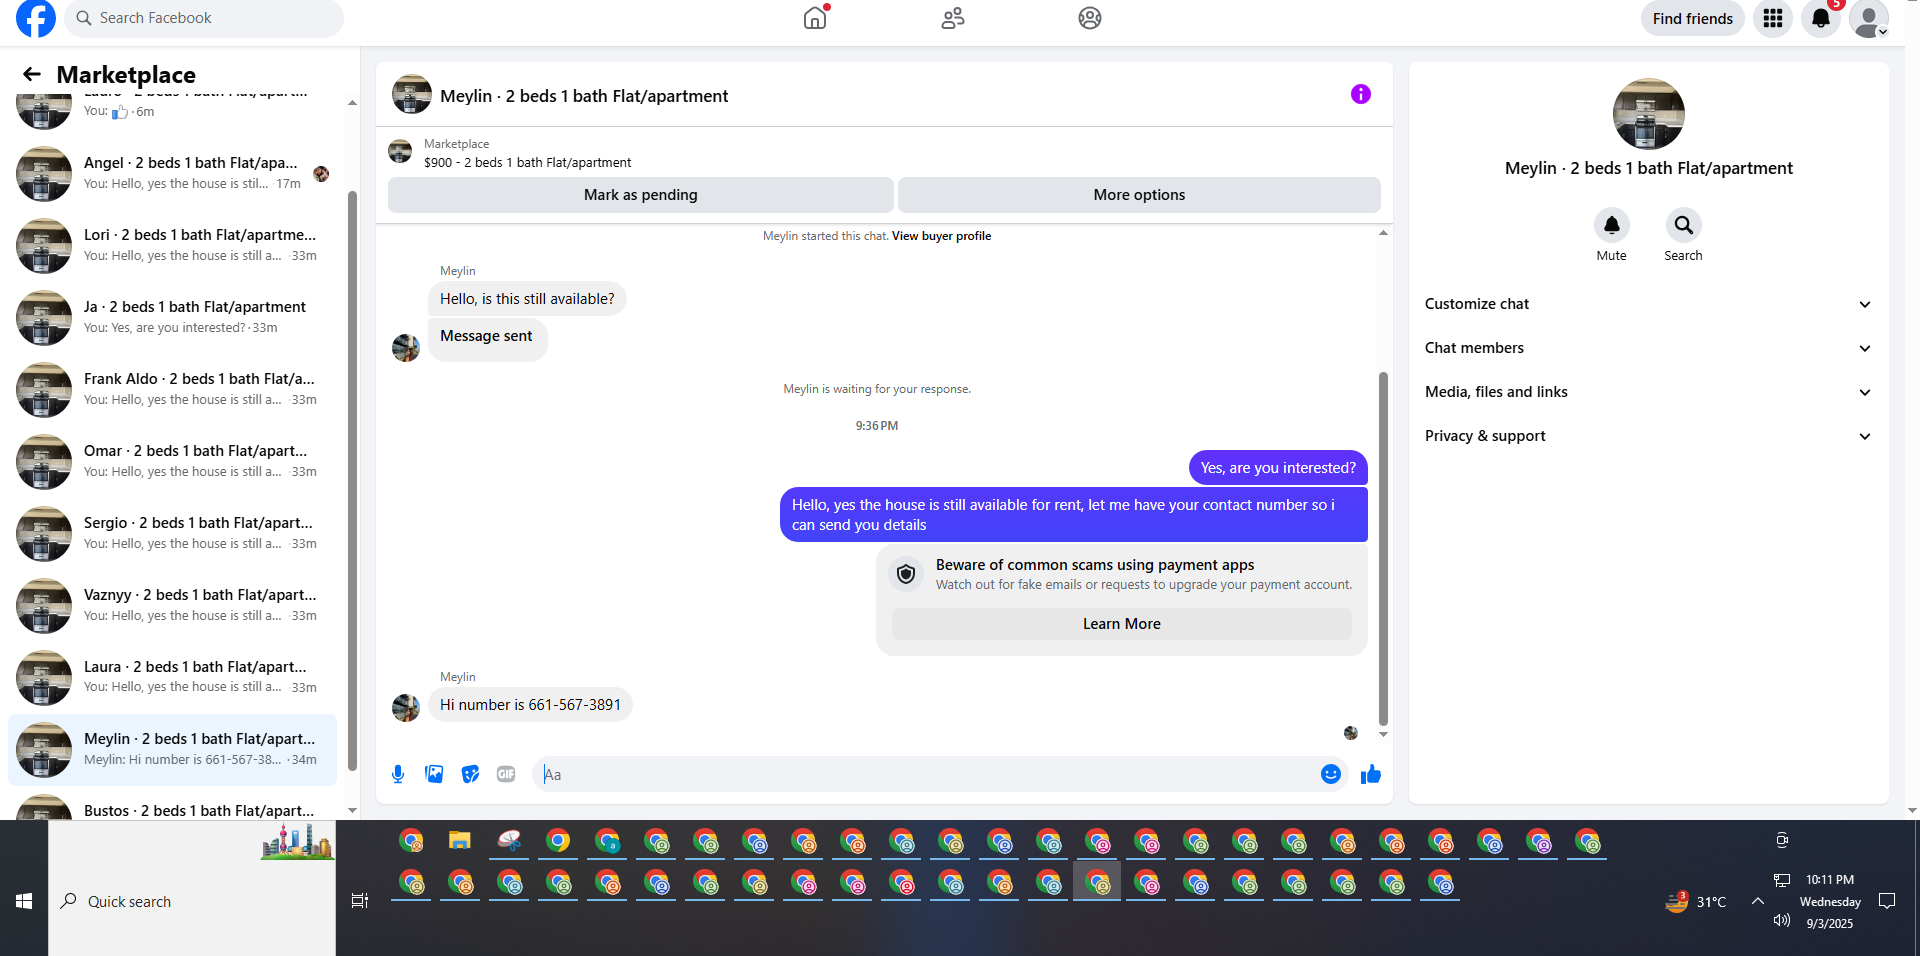Click the 'Hello, is this still available?' message

click(x=527, y=299)
